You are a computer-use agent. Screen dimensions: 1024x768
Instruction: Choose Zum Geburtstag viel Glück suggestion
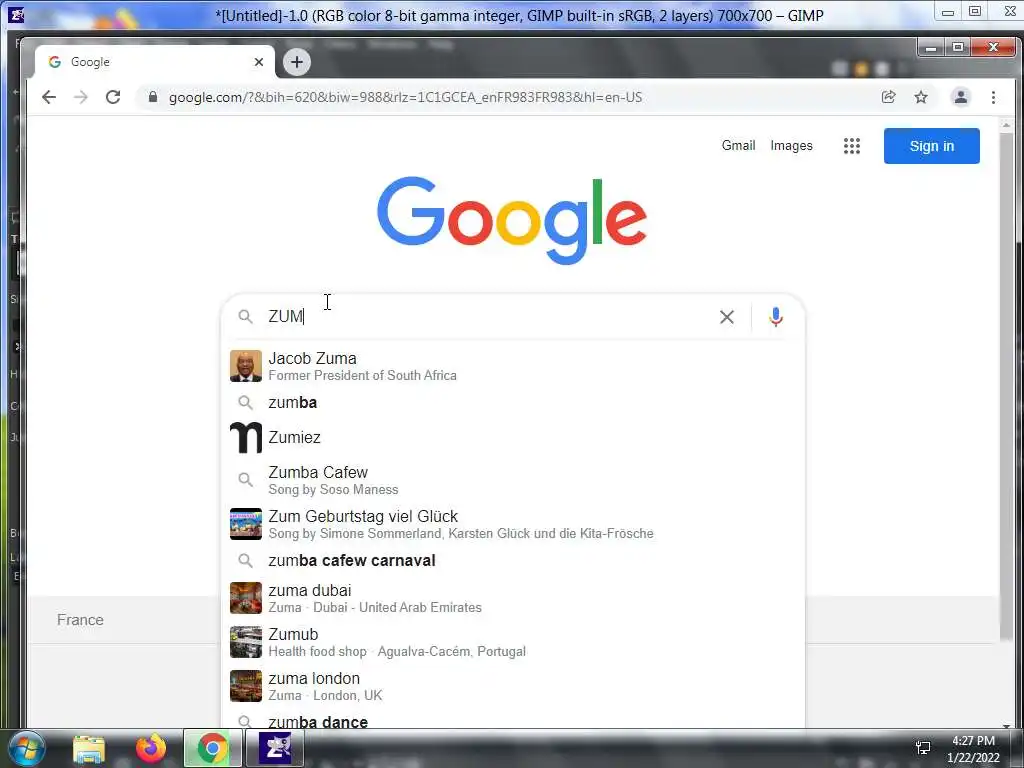(513, 524)
